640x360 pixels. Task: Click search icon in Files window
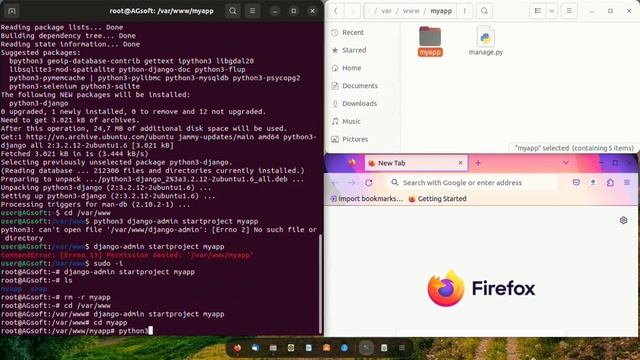[x=484, y=11]
